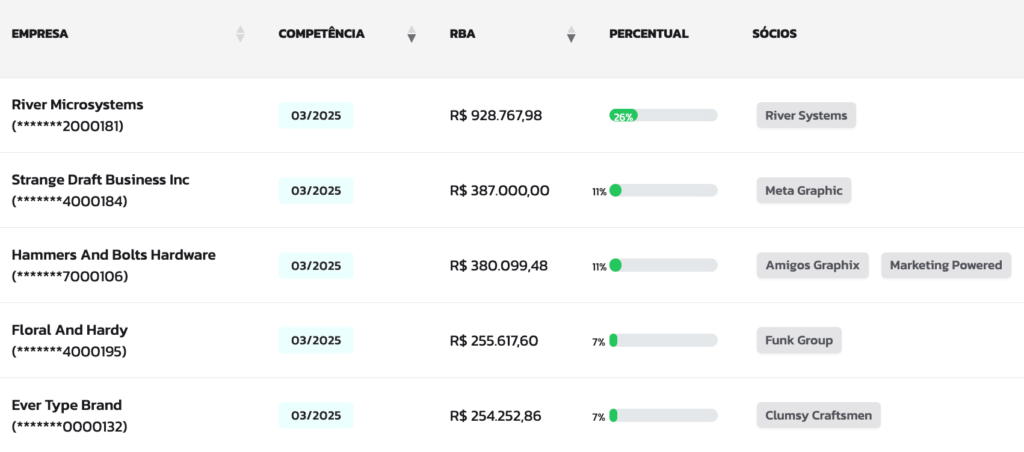1024x452 pixels.
Task: Click Ever Type Brand 03/2025 badge
Action: (316, 415)
